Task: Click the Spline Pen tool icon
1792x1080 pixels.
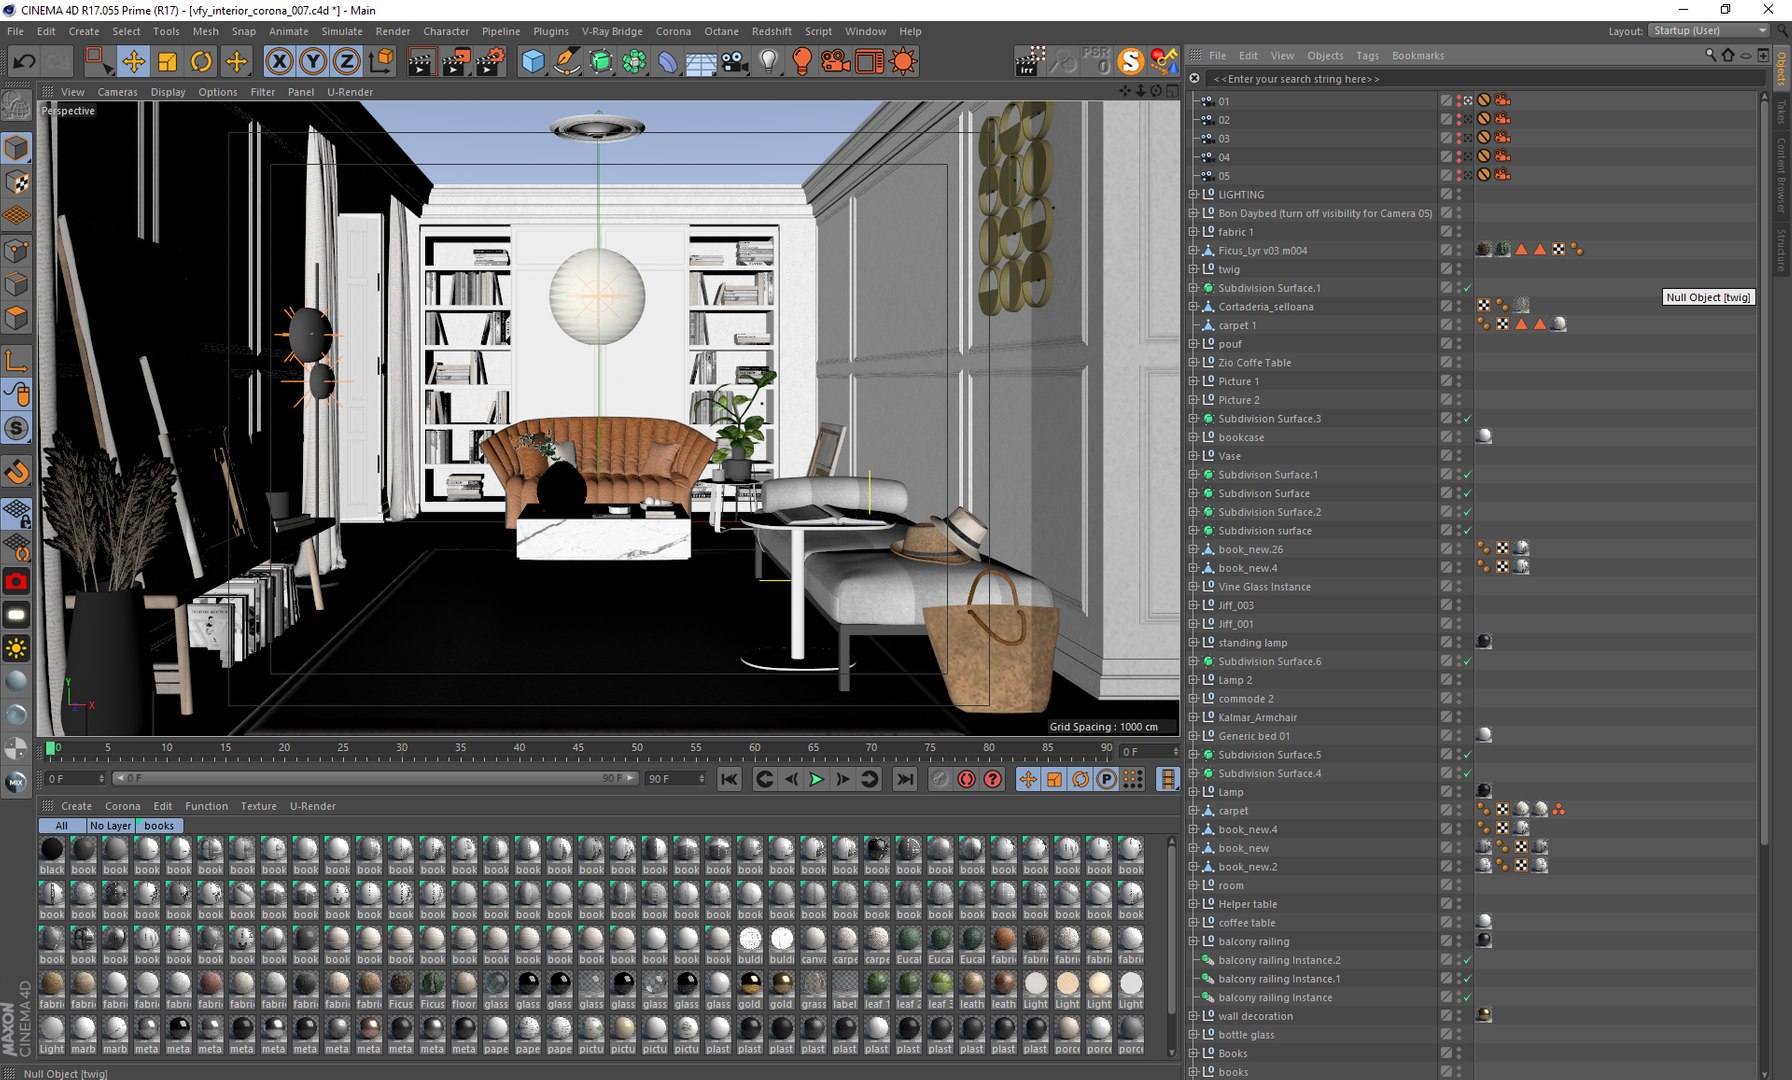Action: tap(567, 62)
